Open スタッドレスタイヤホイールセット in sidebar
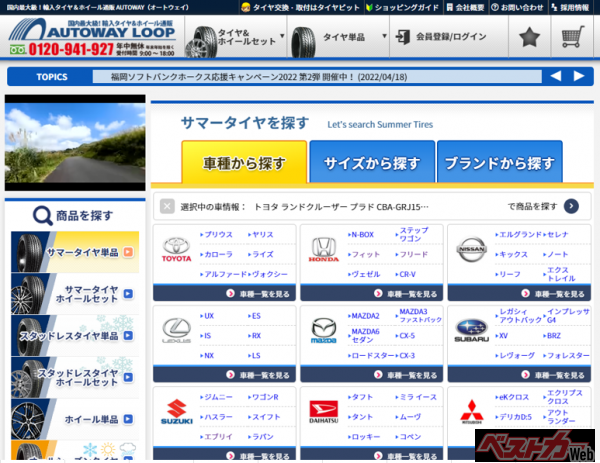The height and width of the screenshot is (463, 600). 75,377
